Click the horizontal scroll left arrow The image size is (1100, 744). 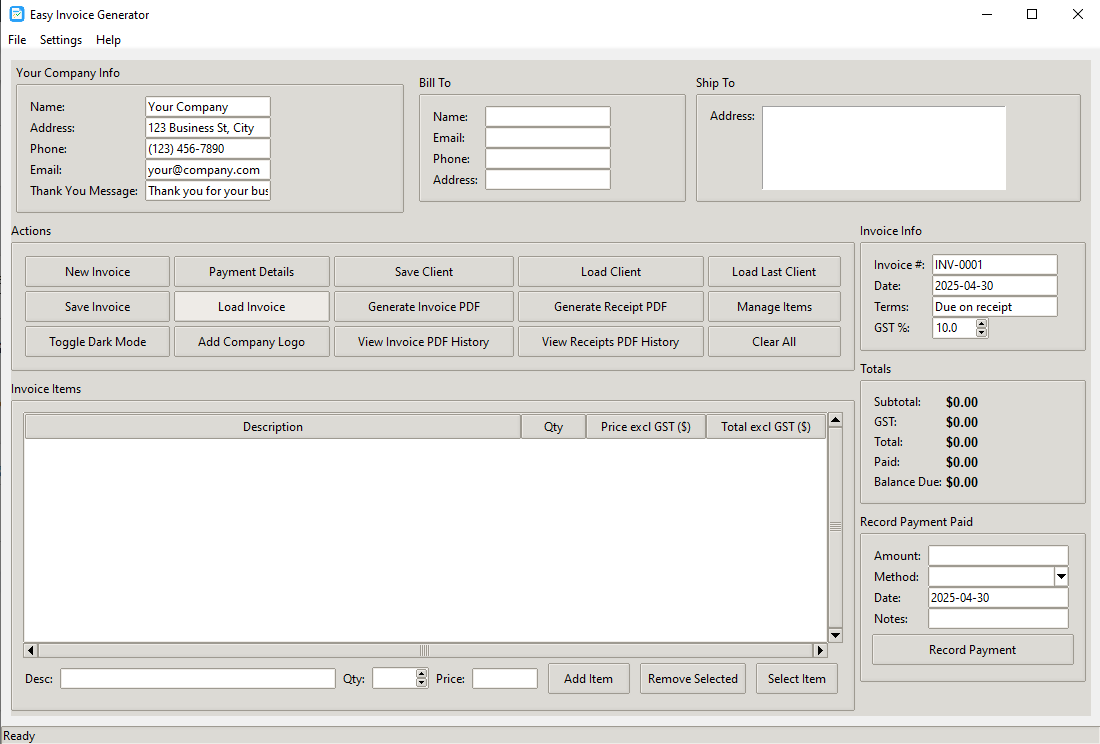[x=31, y=650]
